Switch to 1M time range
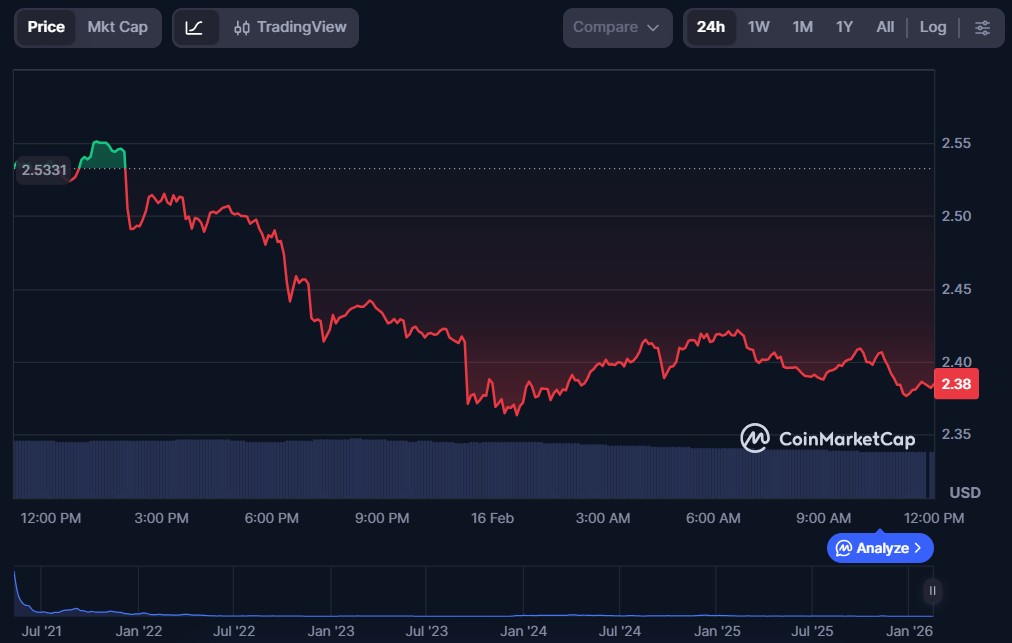 [802, 27]
